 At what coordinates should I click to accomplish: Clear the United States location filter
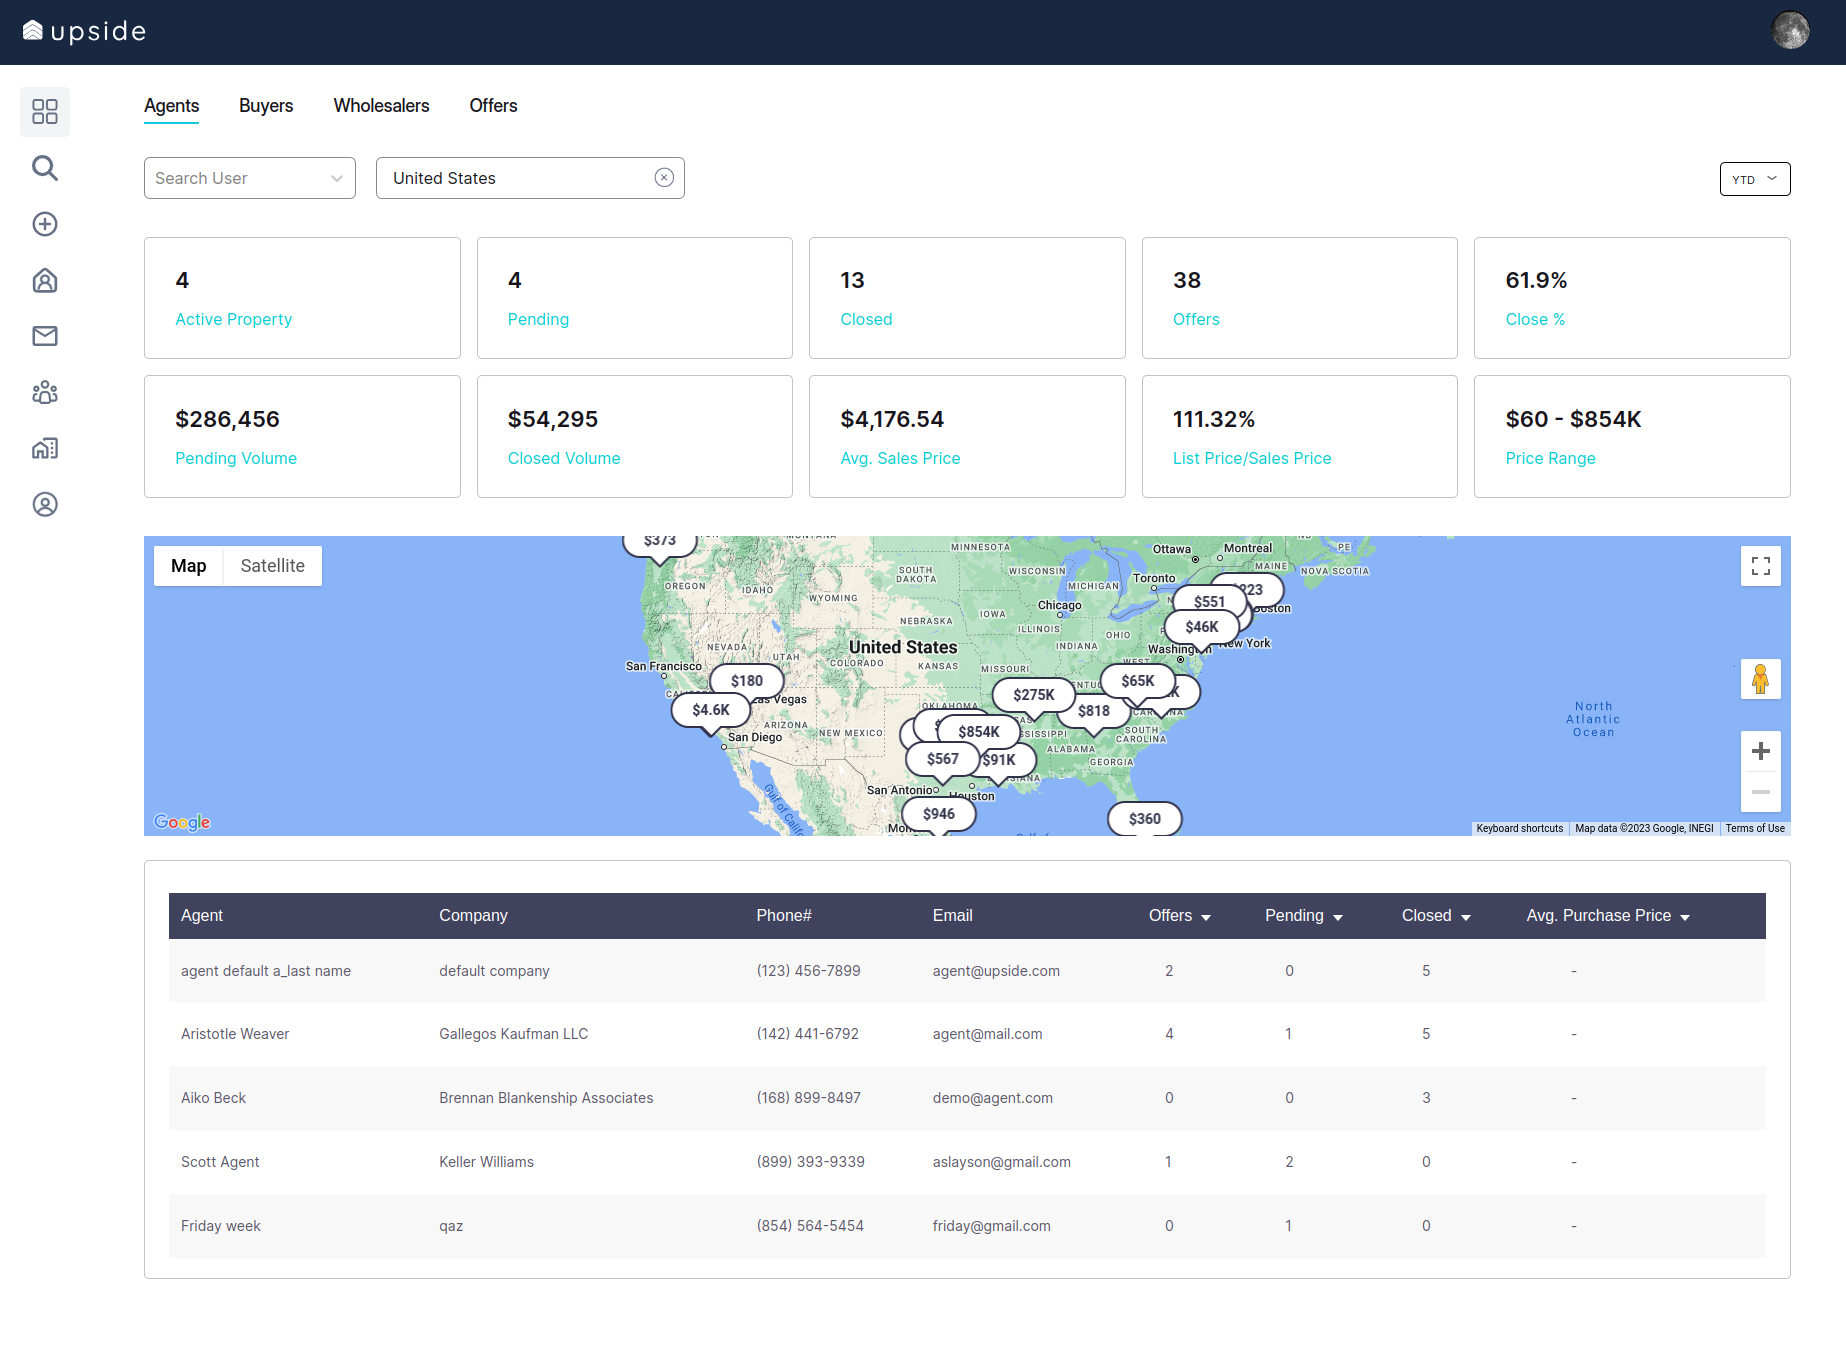[664, 178]
